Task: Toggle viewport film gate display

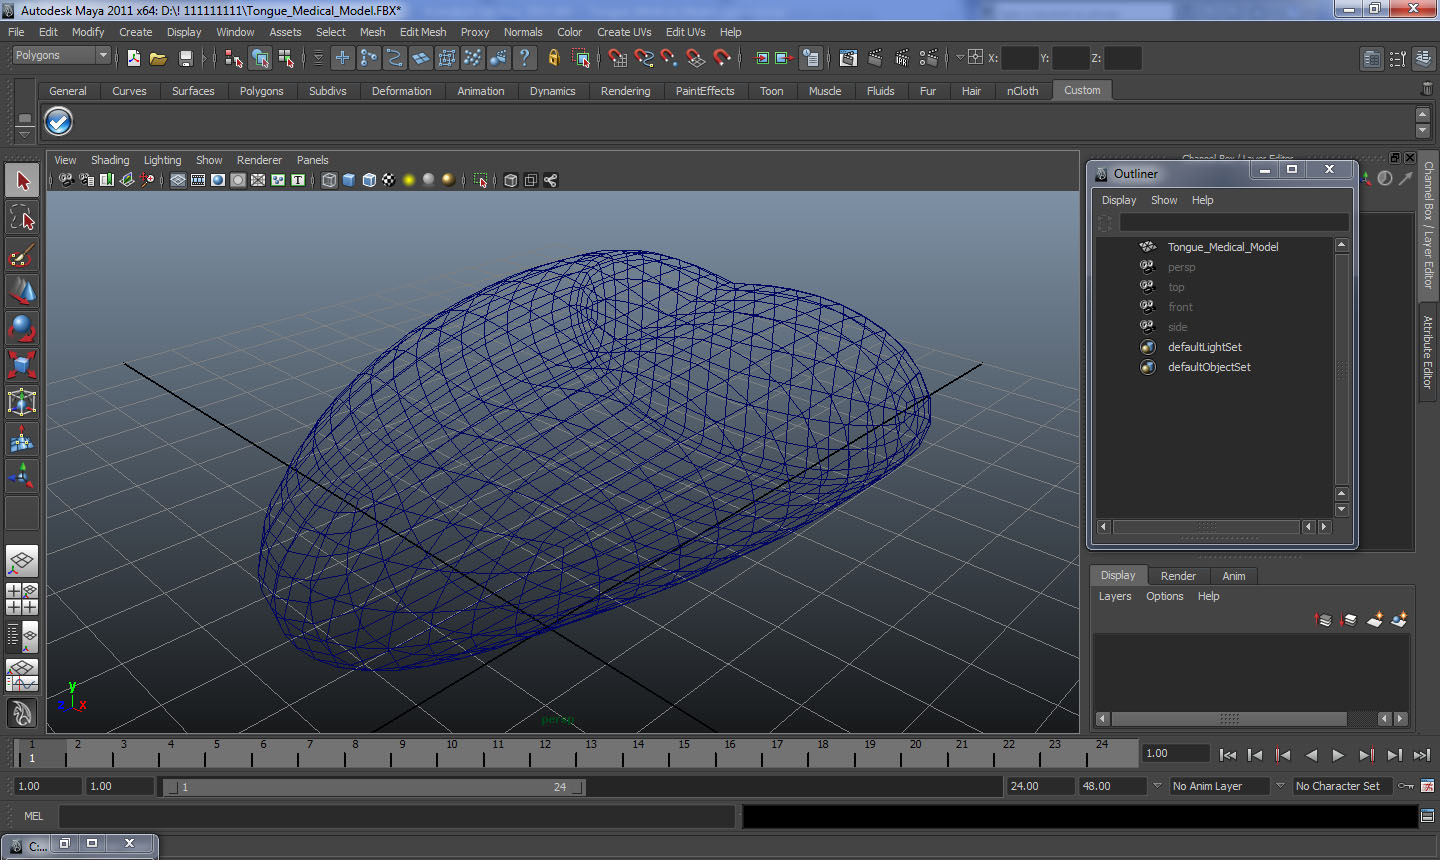Action: coord(198,180)
